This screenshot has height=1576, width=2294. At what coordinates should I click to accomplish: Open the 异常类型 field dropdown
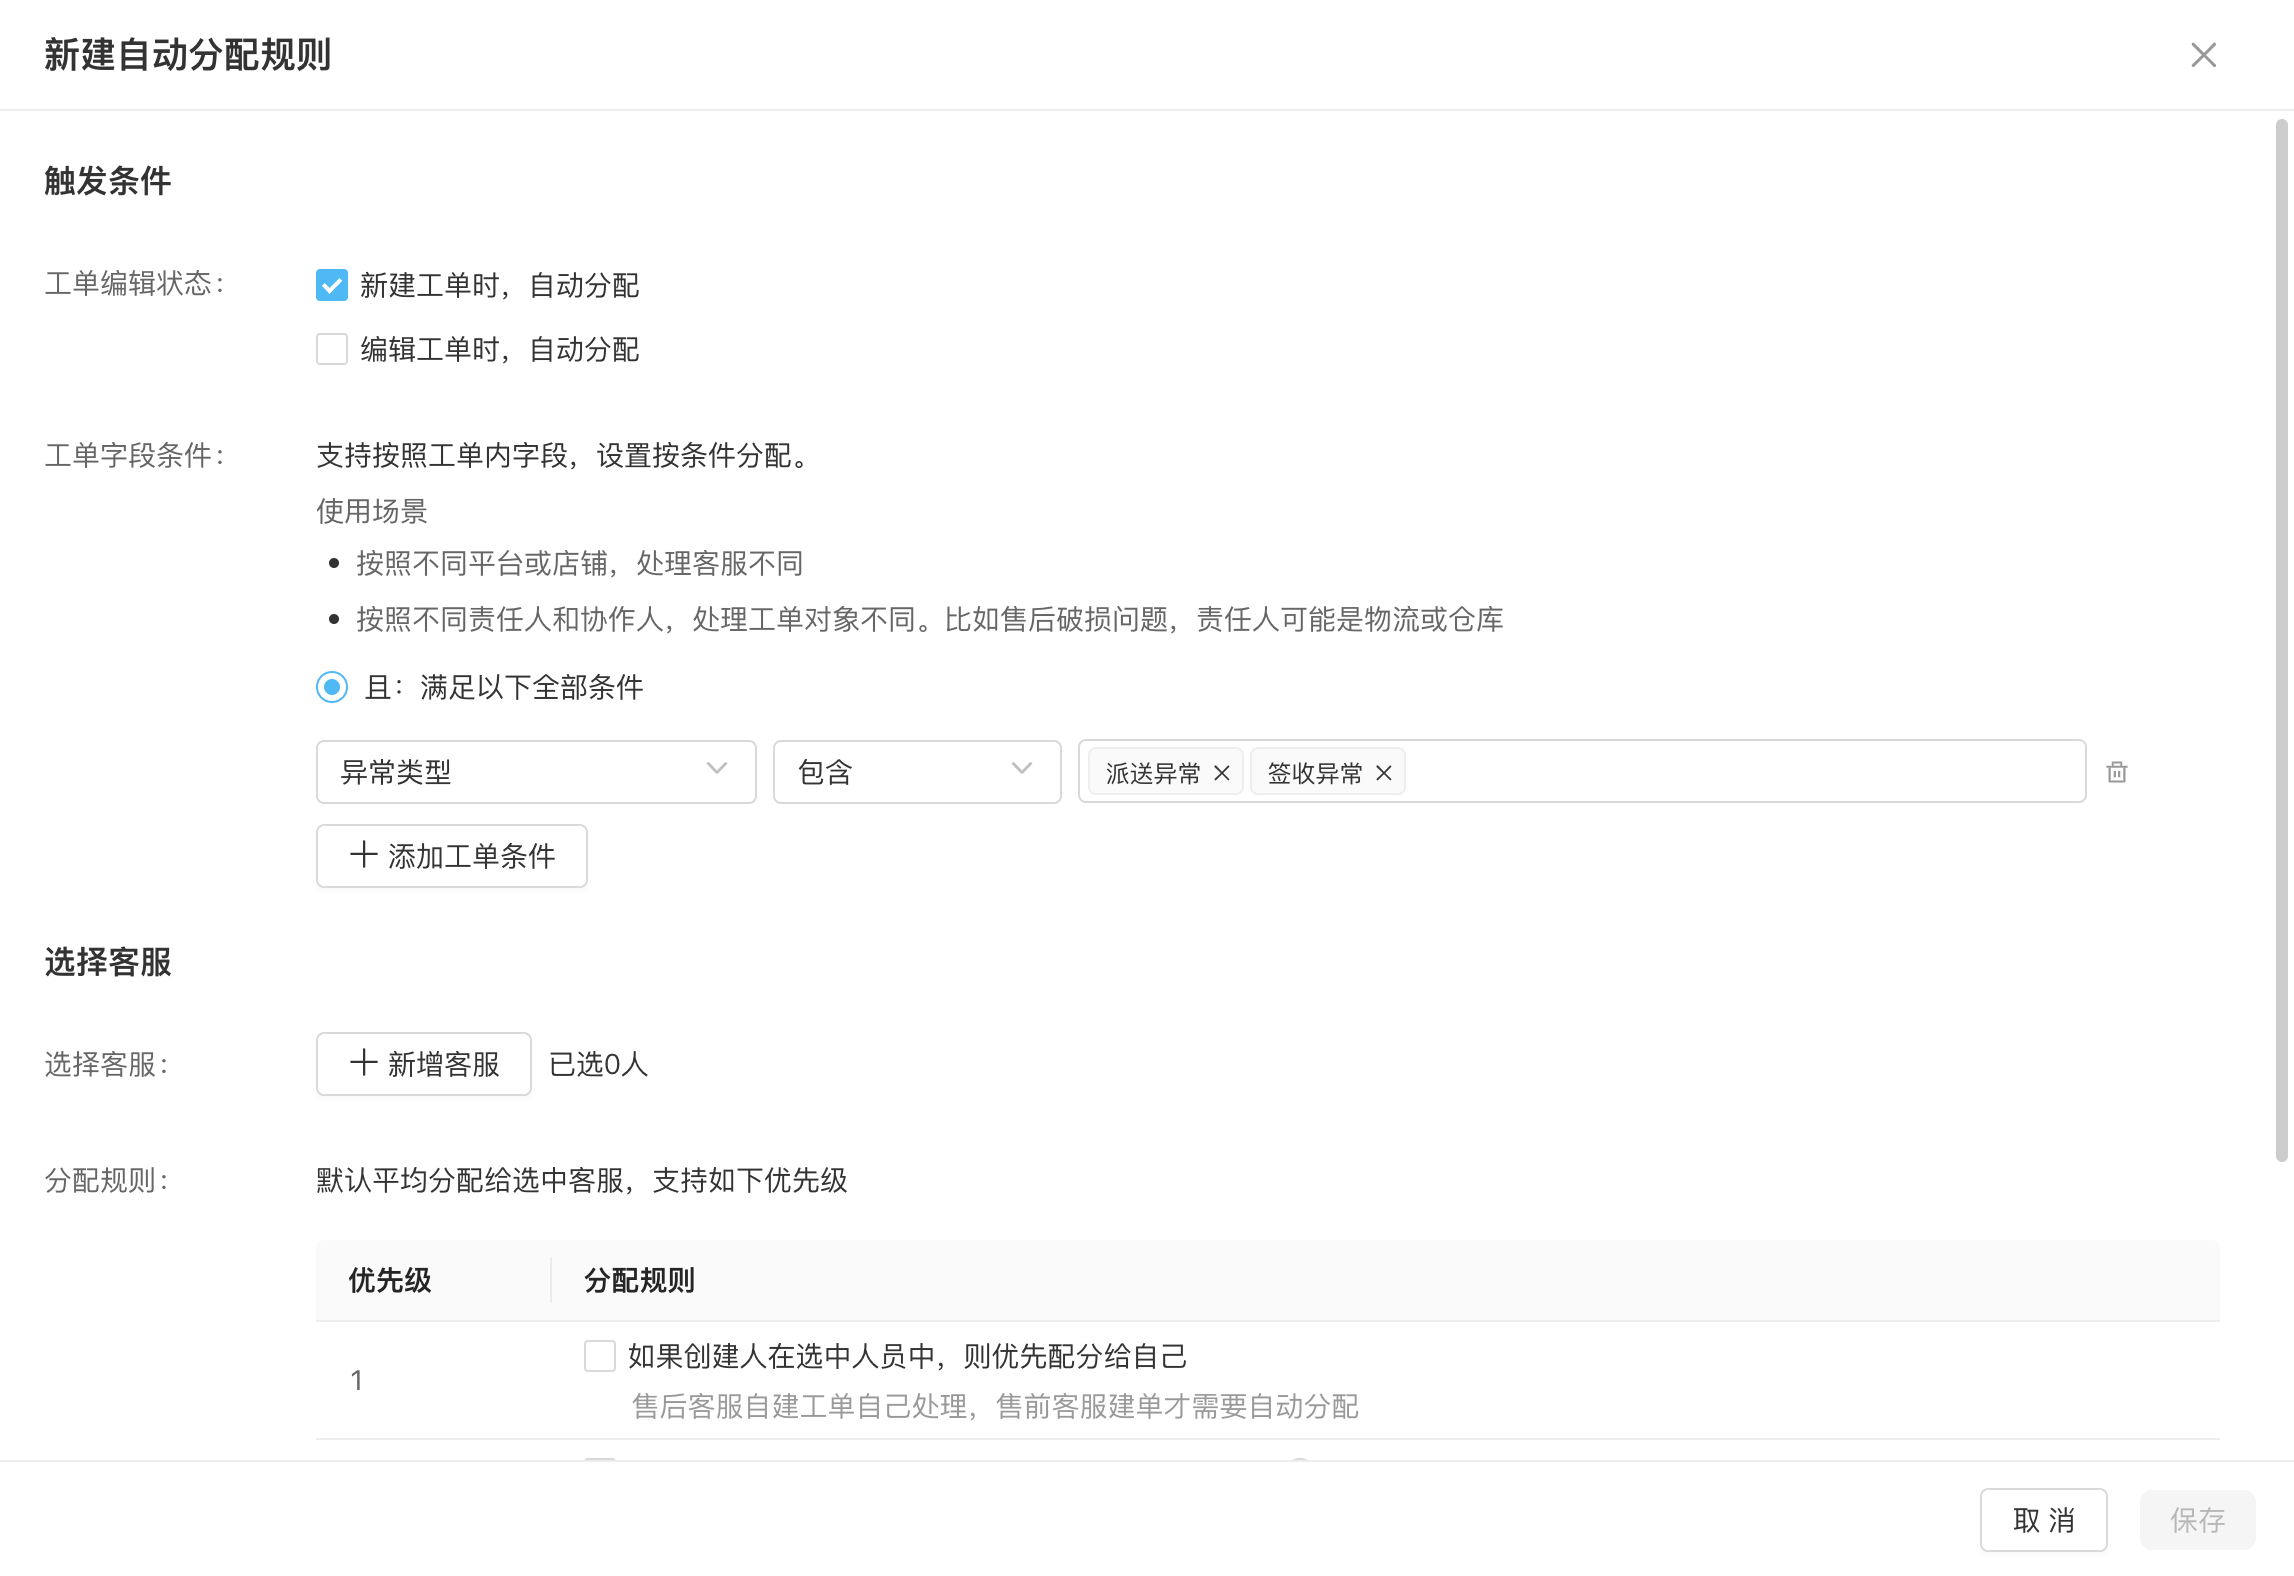(536, 771)
